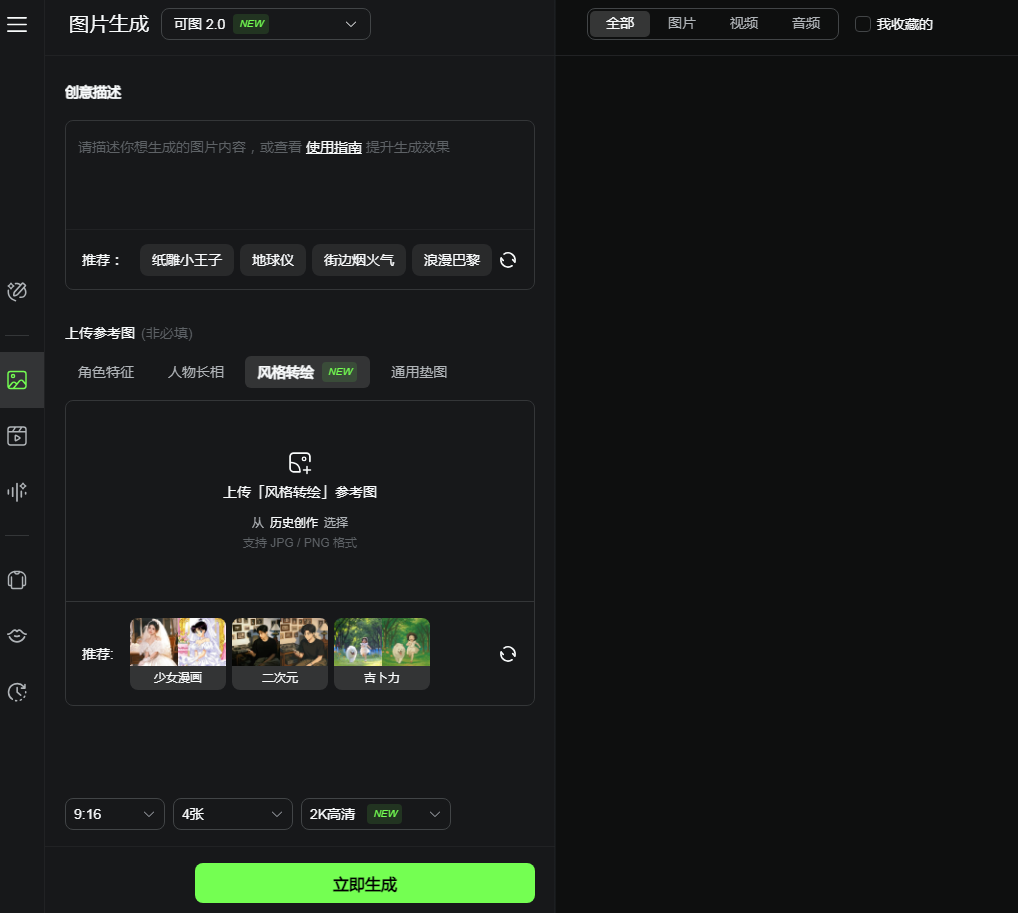Click the 立即生成 generate button
This screenshot has height=913, width=1018.
pos(364,883)
